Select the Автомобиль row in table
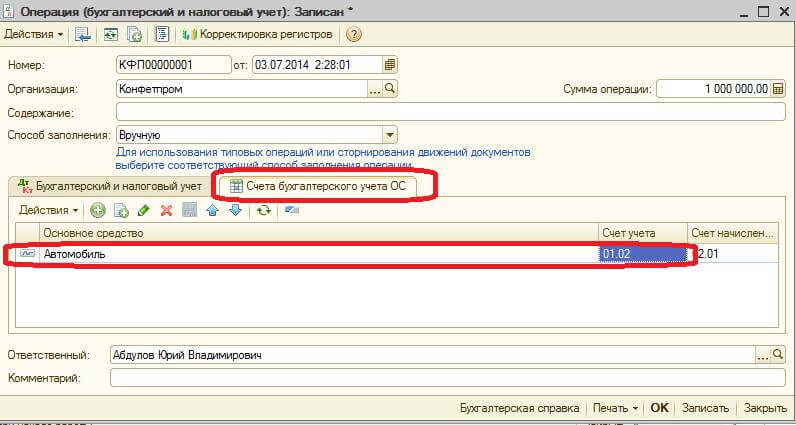 (x=300, y=254)
